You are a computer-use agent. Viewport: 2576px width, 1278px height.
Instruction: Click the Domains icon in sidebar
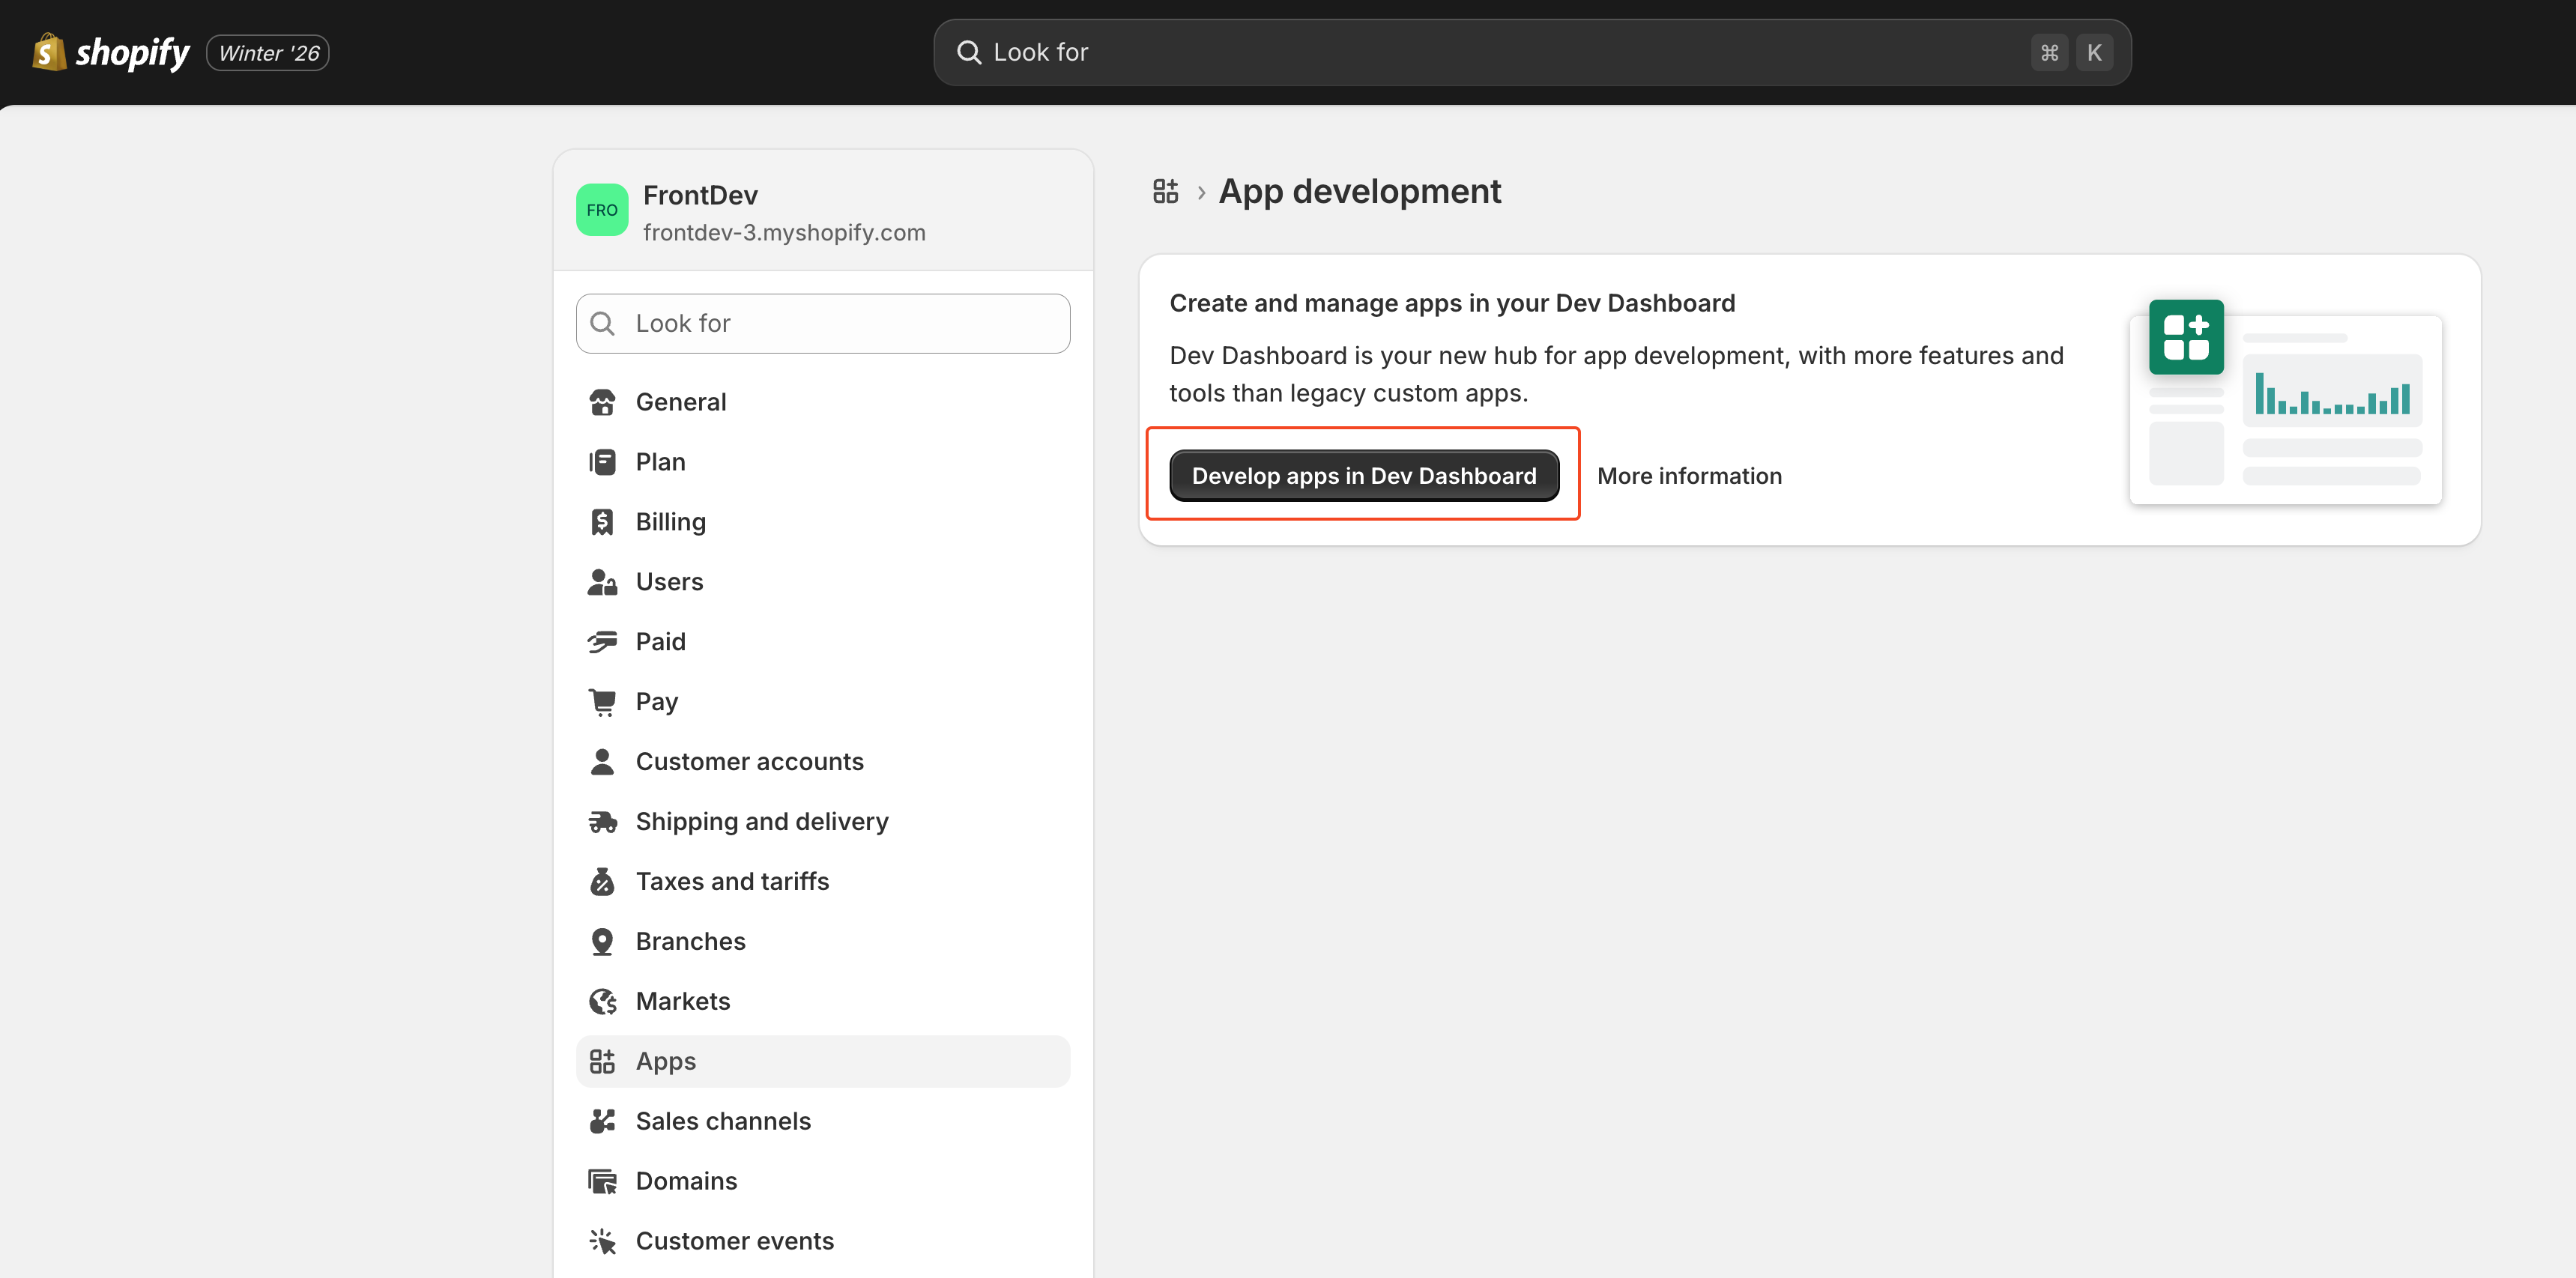pyautogui.click(x=602, y=1181)
